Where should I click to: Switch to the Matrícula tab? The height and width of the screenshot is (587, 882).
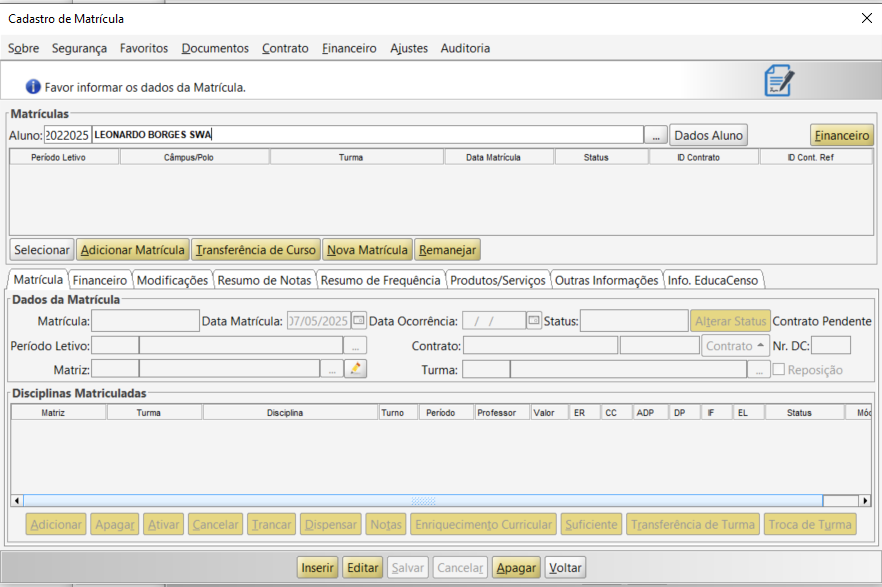38,279
